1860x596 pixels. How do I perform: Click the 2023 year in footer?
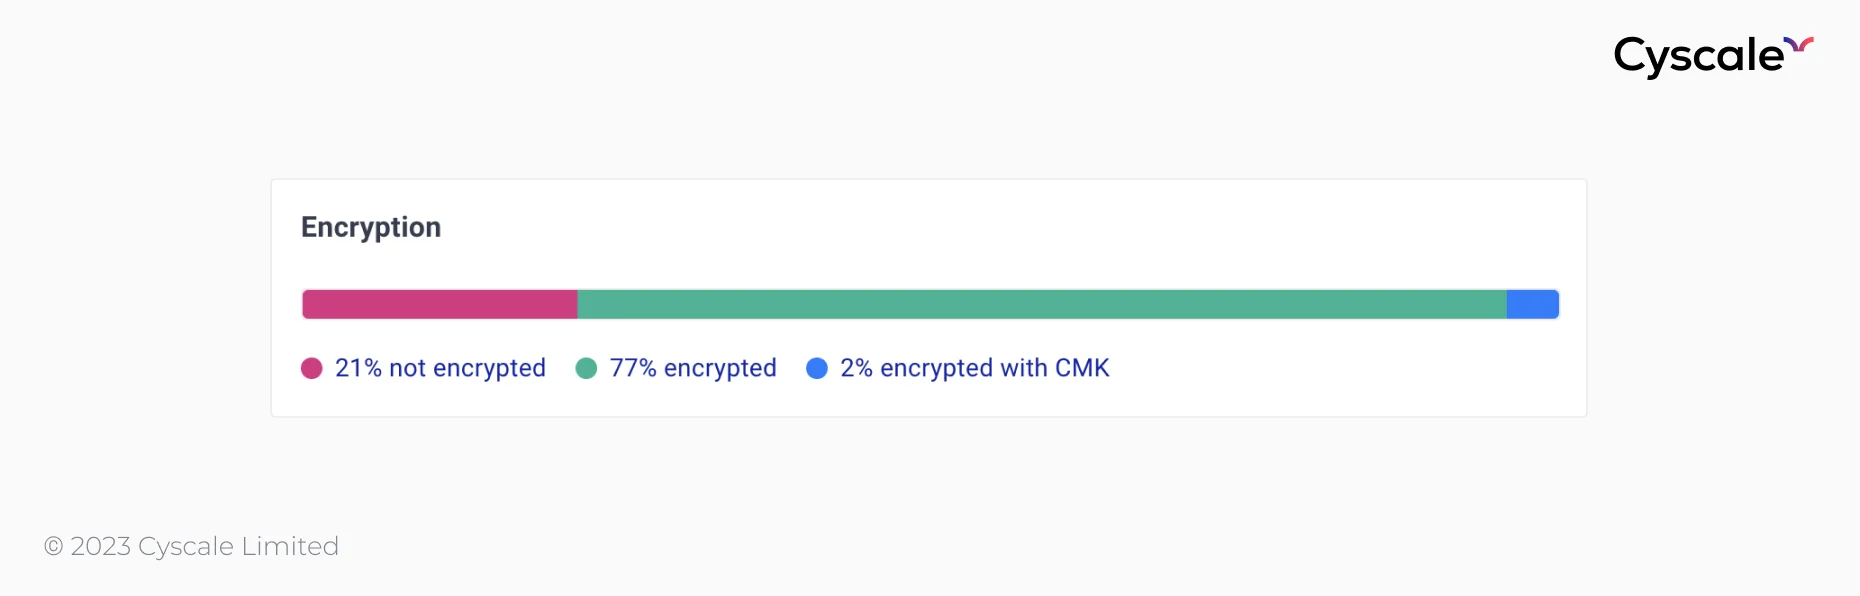[101, 546]
